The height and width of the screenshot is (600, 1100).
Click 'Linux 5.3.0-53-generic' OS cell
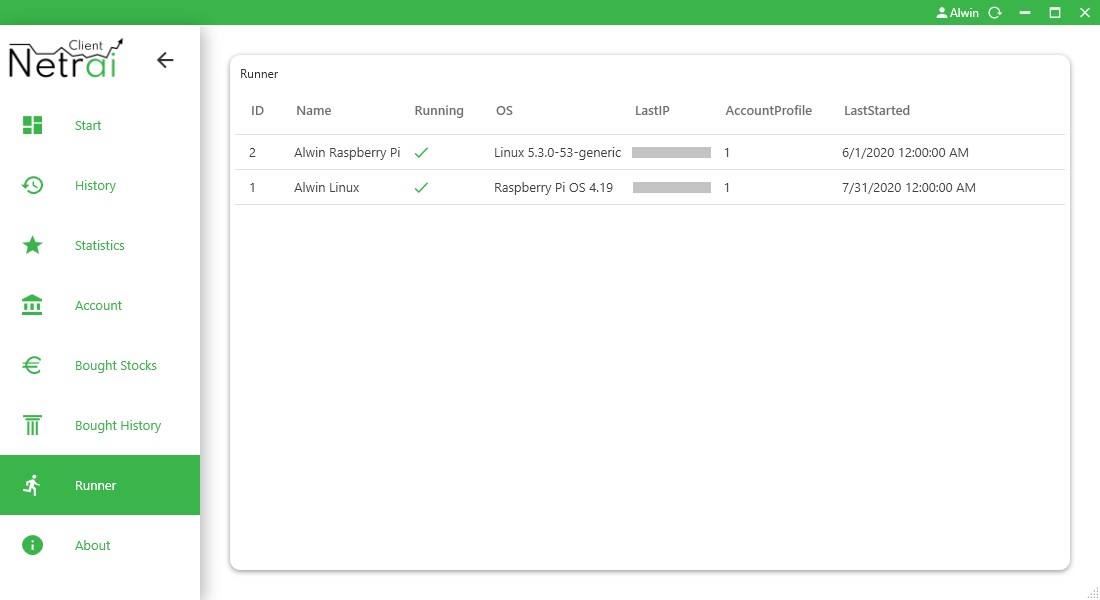click(558, 152)
